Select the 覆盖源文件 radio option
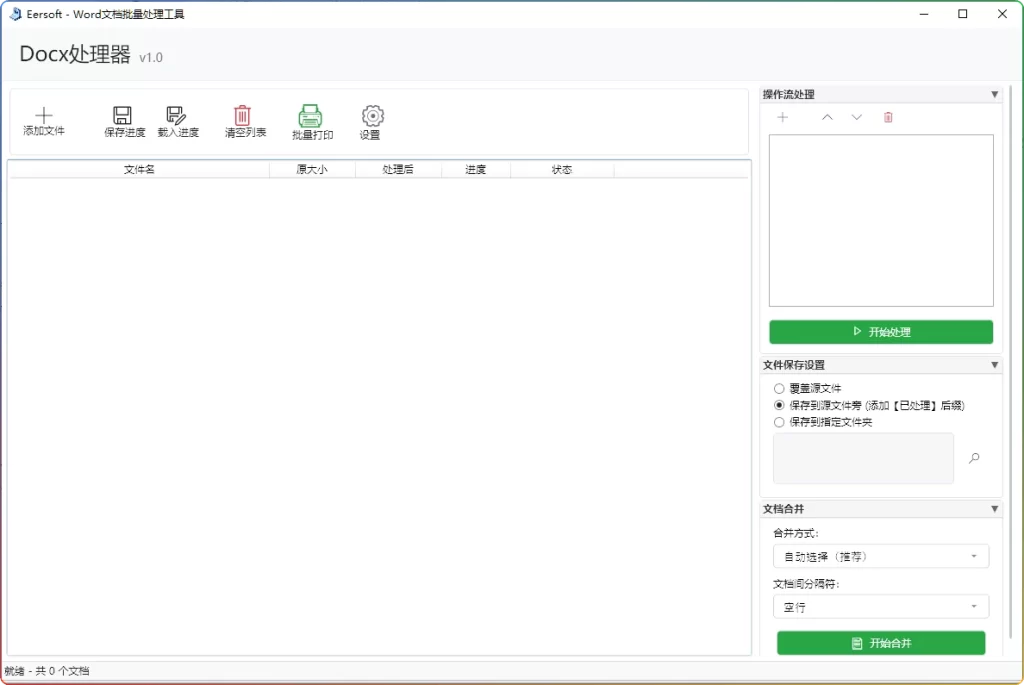The height and width of the screenshot is (685, 1024). tap(779, 388)
